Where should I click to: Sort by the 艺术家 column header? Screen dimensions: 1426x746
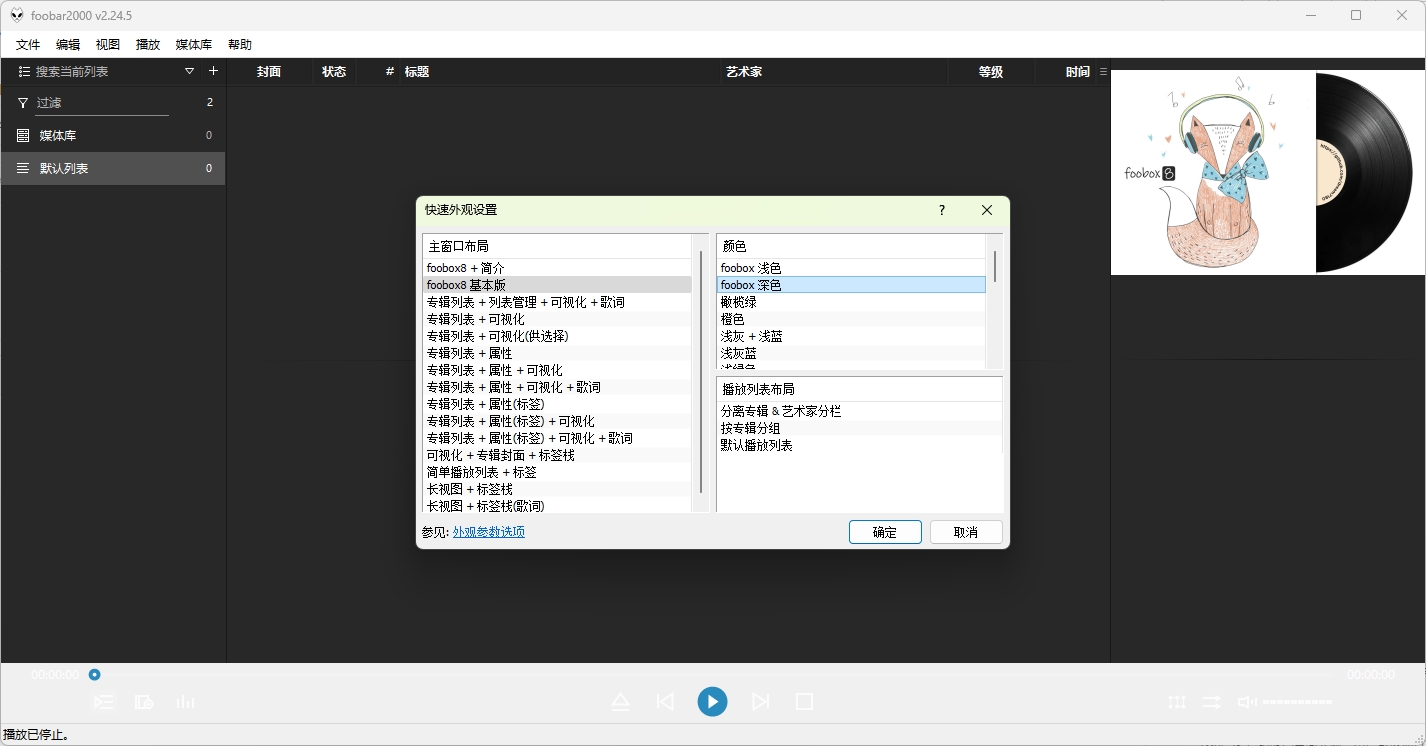[835, 72]
